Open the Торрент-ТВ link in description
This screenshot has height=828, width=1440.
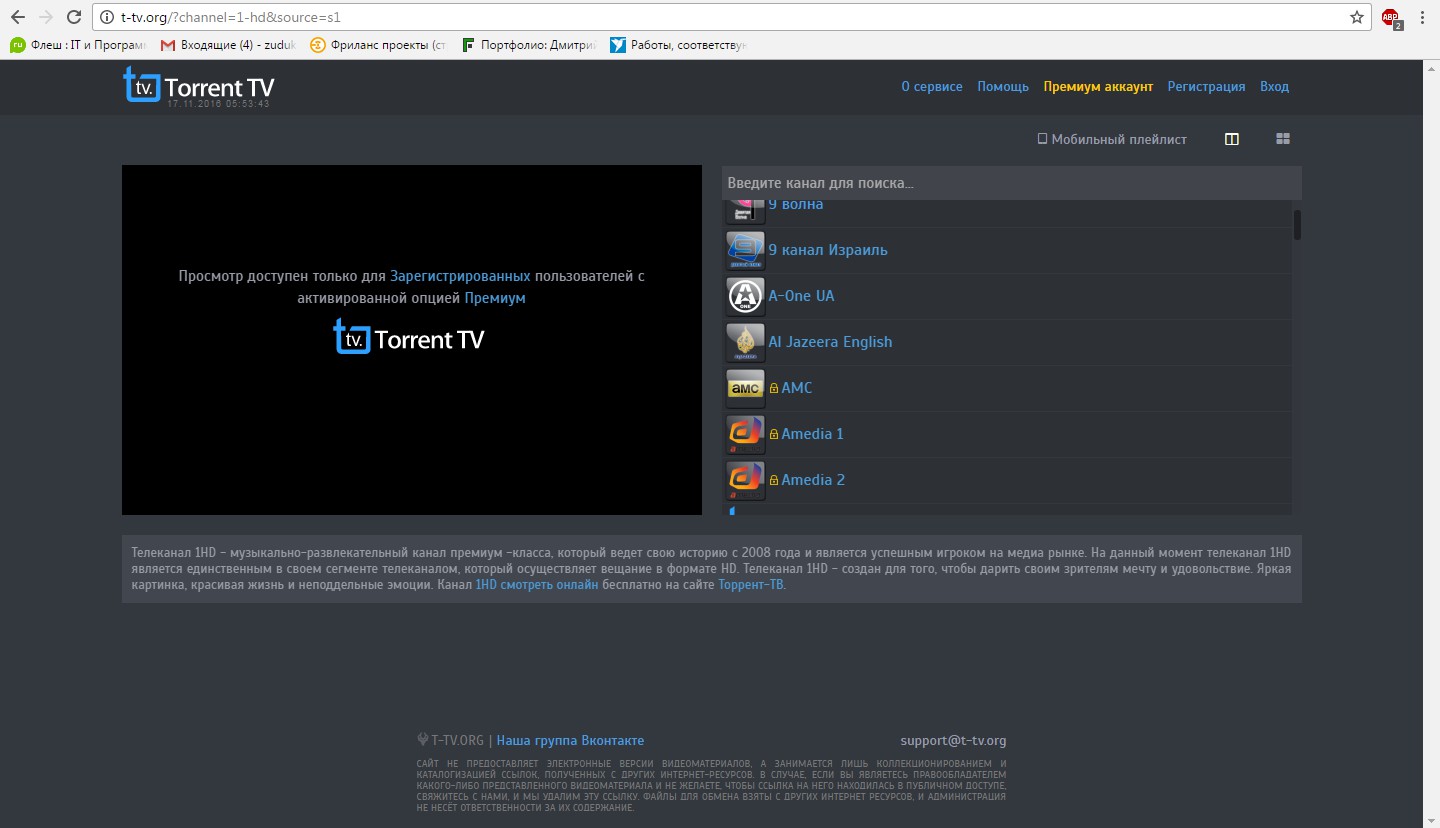point(751,585)
